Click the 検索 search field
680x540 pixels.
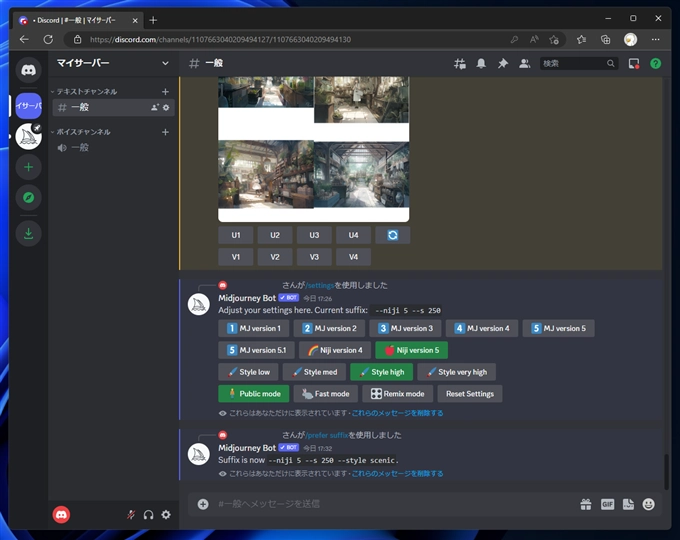tap(578, 64)
